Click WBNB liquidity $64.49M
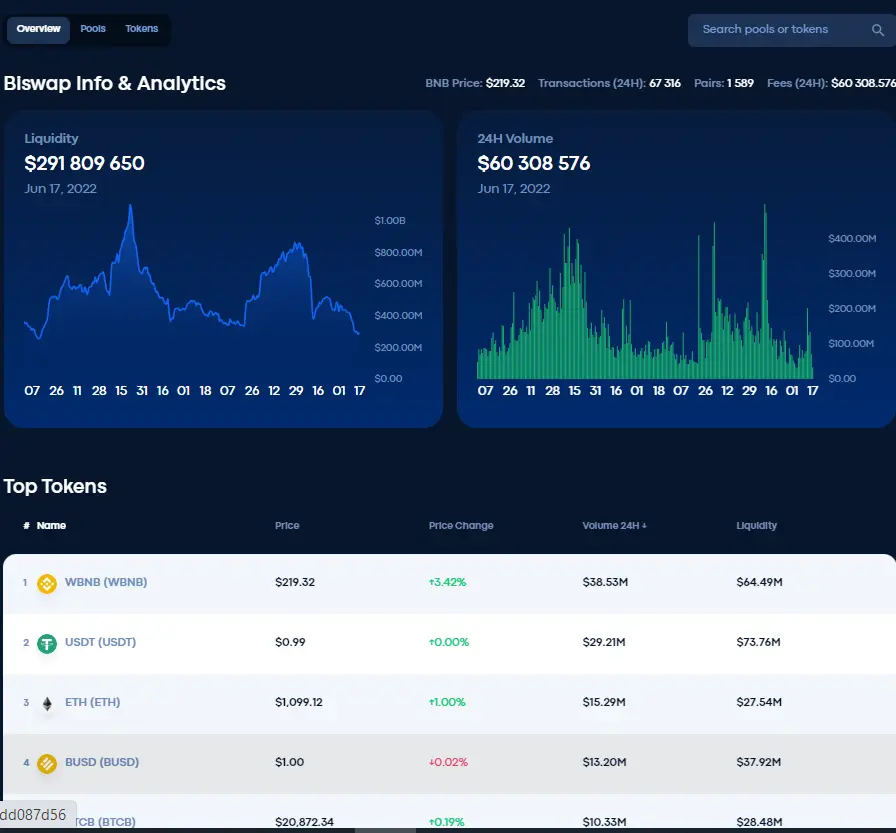Image resolution: width=896 pixels, height=833 pixels. [759, 582]
